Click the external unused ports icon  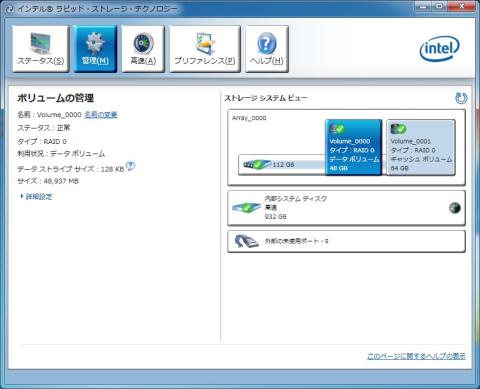point(246,241)
